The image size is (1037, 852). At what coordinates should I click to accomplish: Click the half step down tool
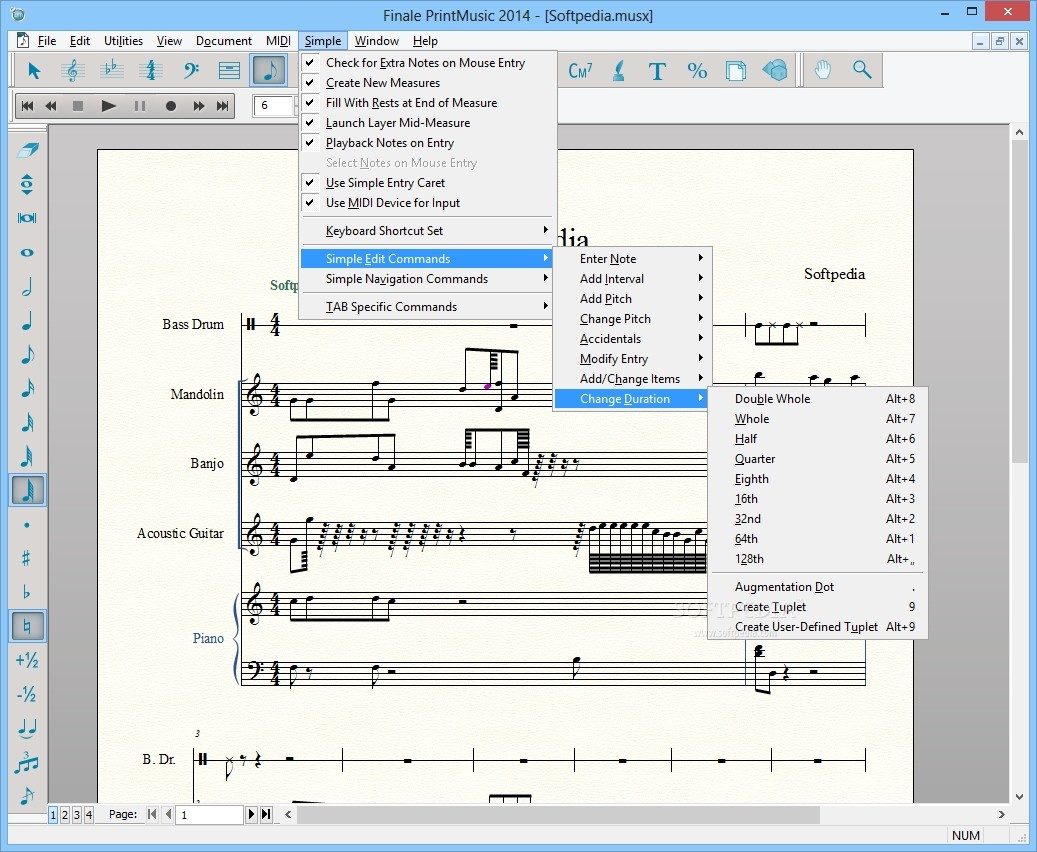pos(27,694)
